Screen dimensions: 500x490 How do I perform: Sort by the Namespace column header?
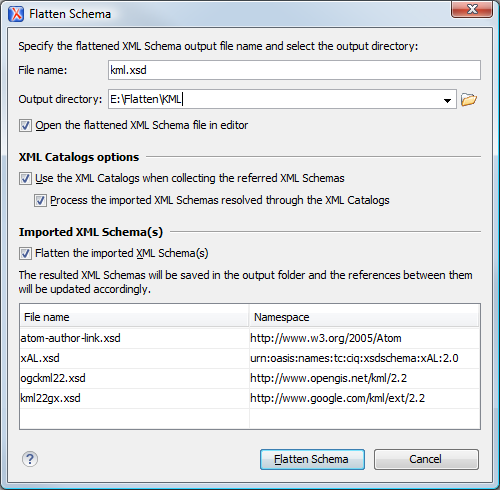pos(364,317)
